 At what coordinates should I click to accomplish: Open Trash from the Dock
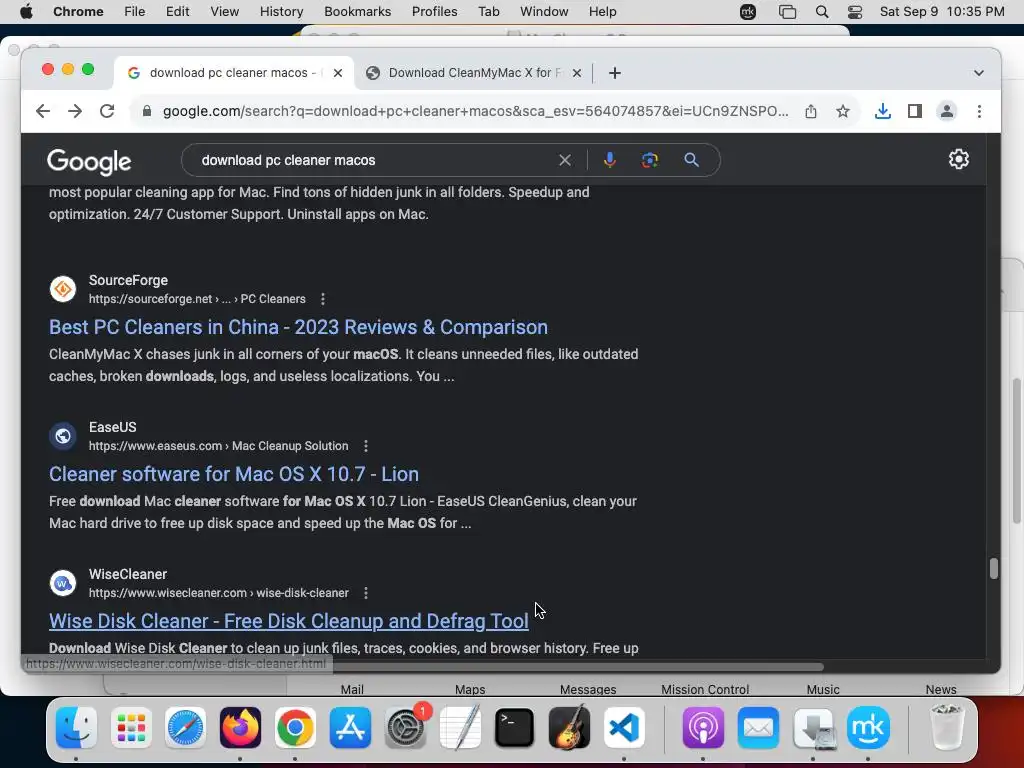pos(946,728)
